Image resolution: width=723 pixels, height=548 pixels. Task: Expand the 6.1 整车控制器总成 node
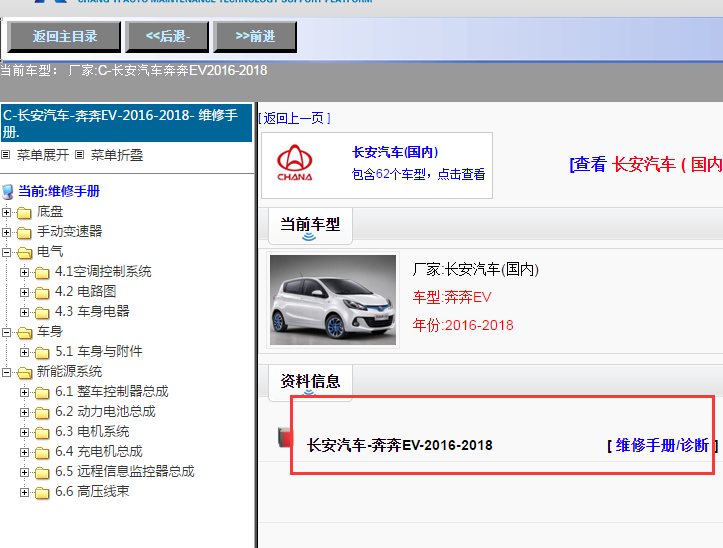pos(24,392)
